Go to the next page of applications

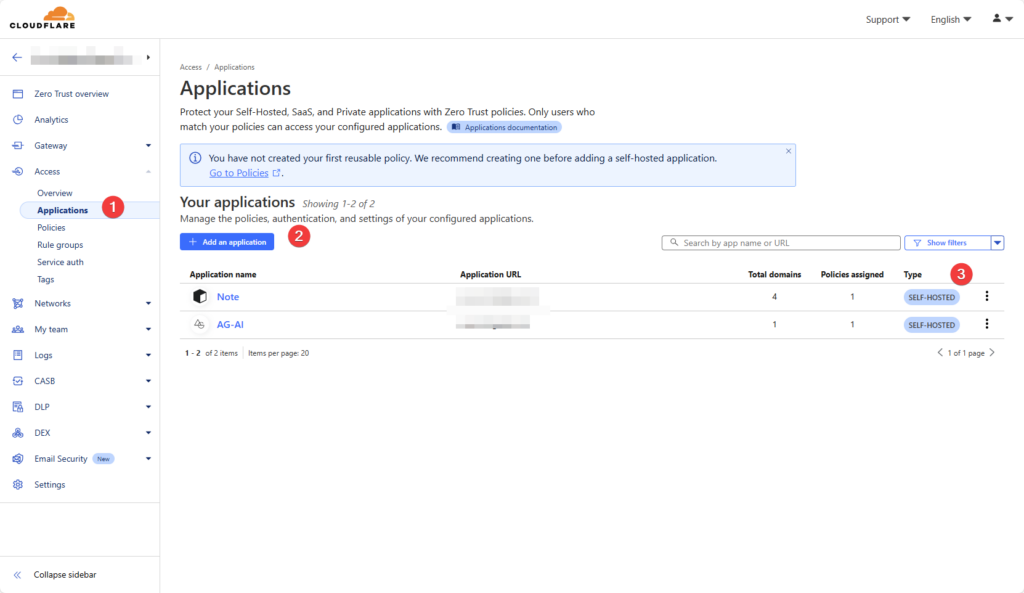pyautogui.click(x=992, y=353)
